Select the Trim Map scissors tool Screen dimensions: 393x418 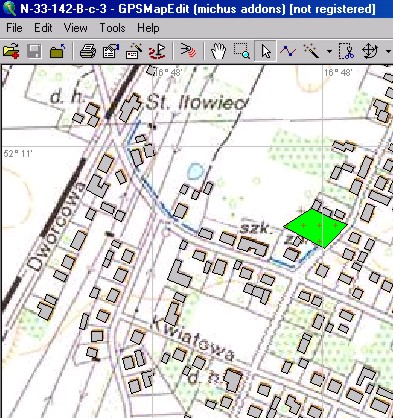346,51
